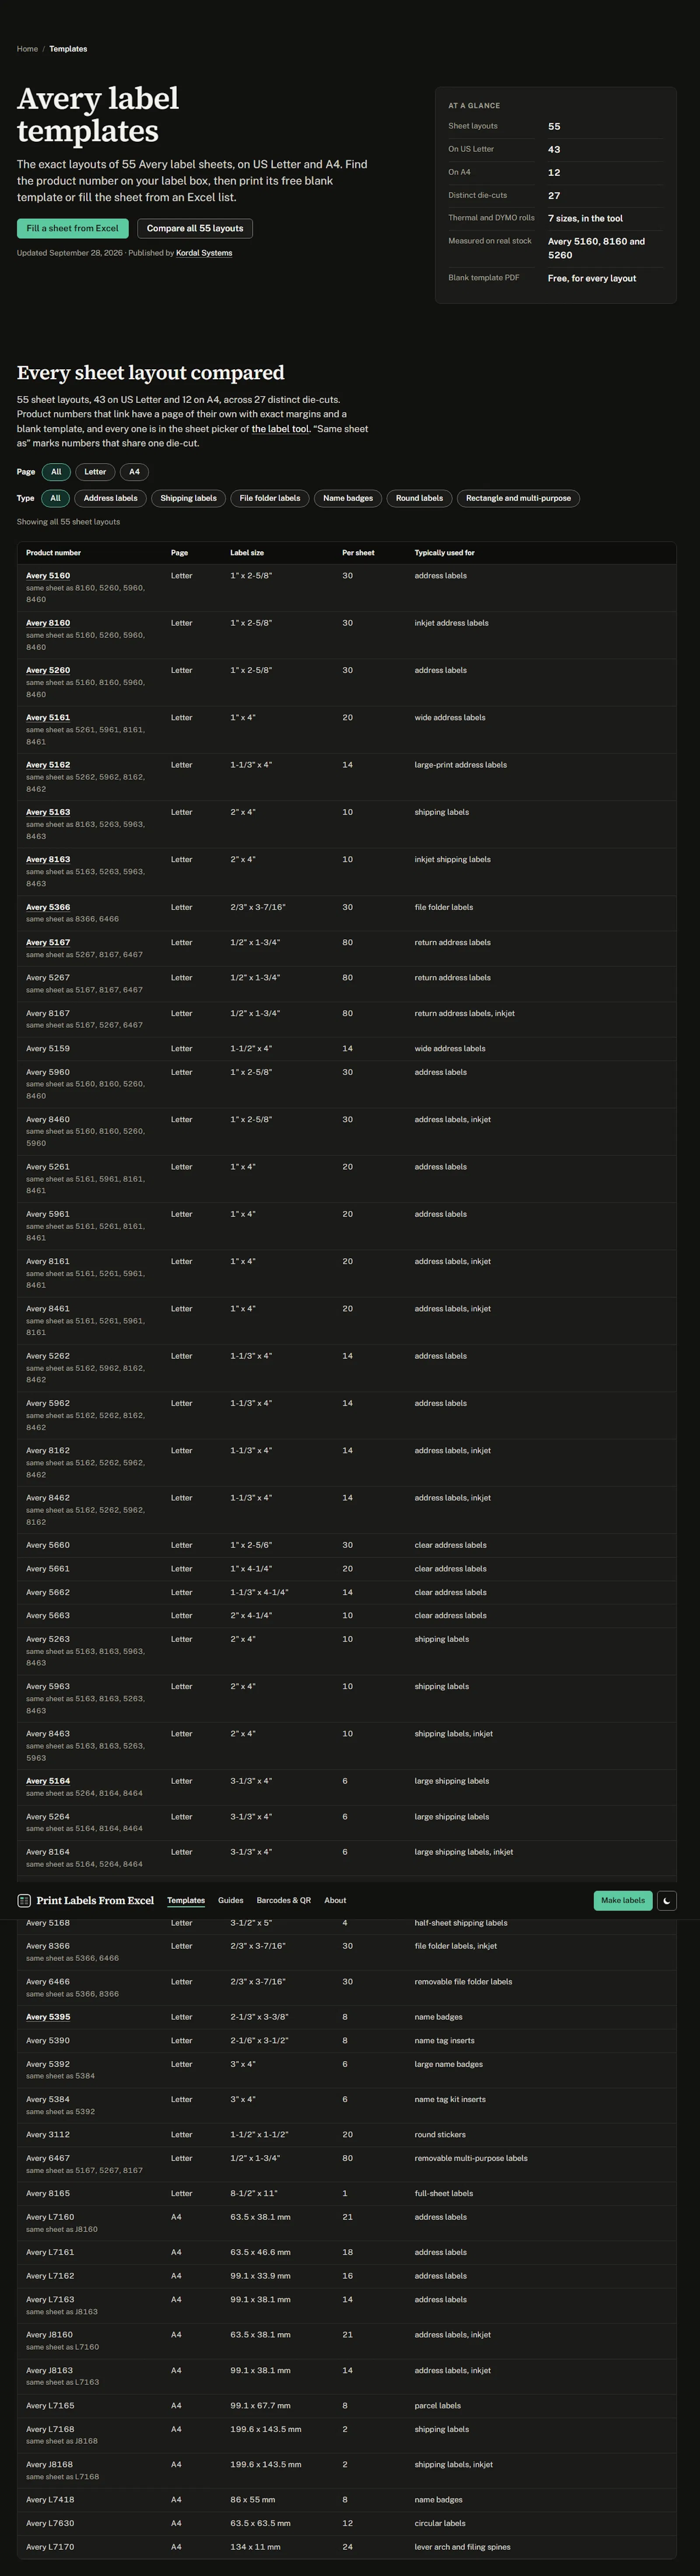Click the Make labels button
The image size is (700, 2576).
point(623,1900)
